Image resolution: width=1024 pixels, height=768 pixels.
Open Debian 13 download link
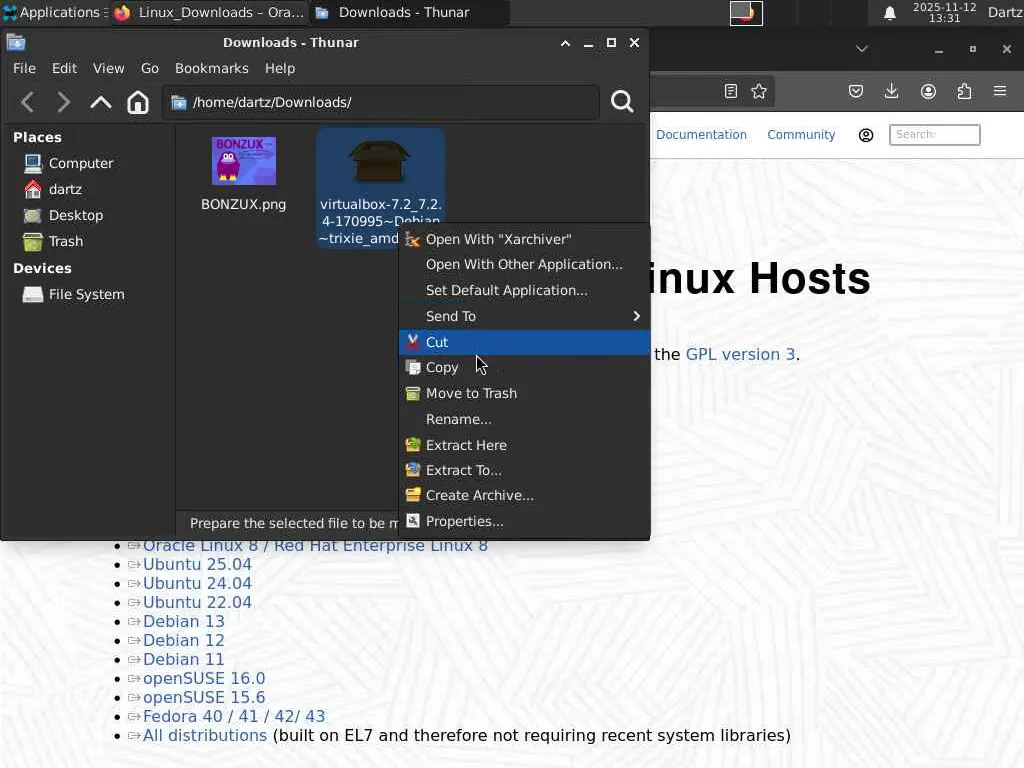point(184,622)
